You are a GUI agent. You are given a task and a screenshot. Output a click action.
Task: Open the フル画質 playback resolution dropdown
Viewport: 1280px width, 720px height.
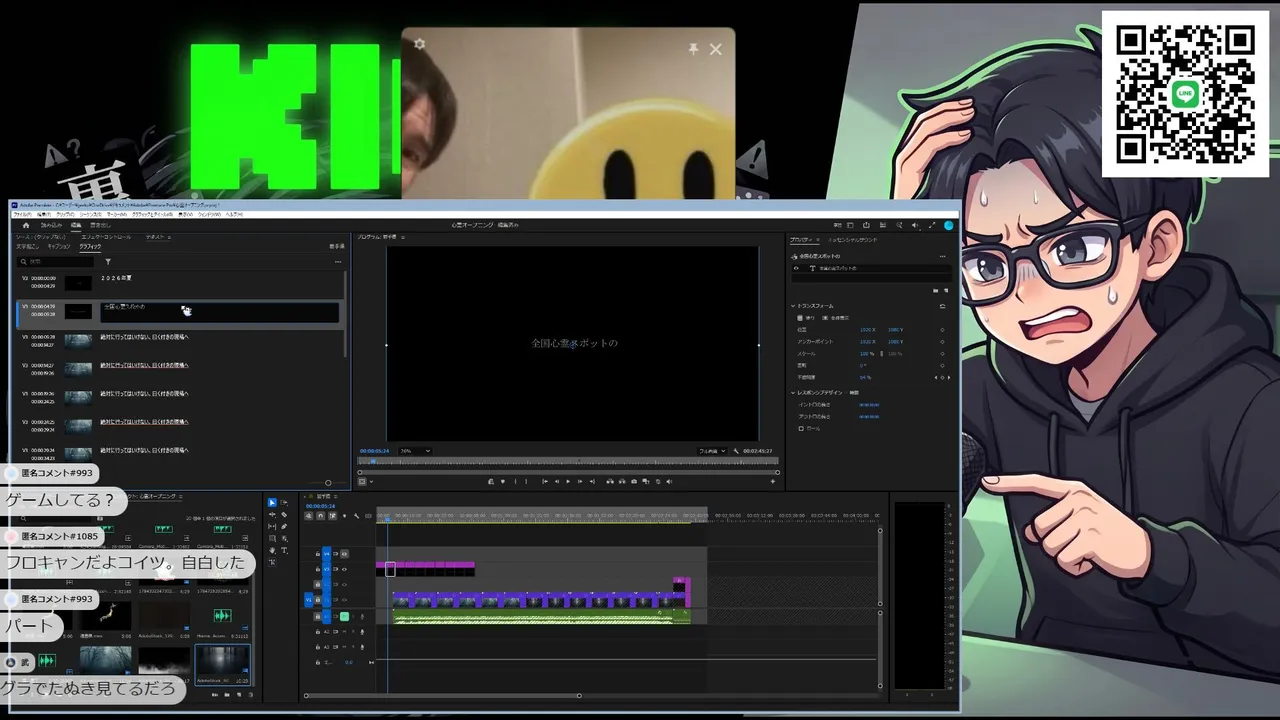click(x=712, y=451)
